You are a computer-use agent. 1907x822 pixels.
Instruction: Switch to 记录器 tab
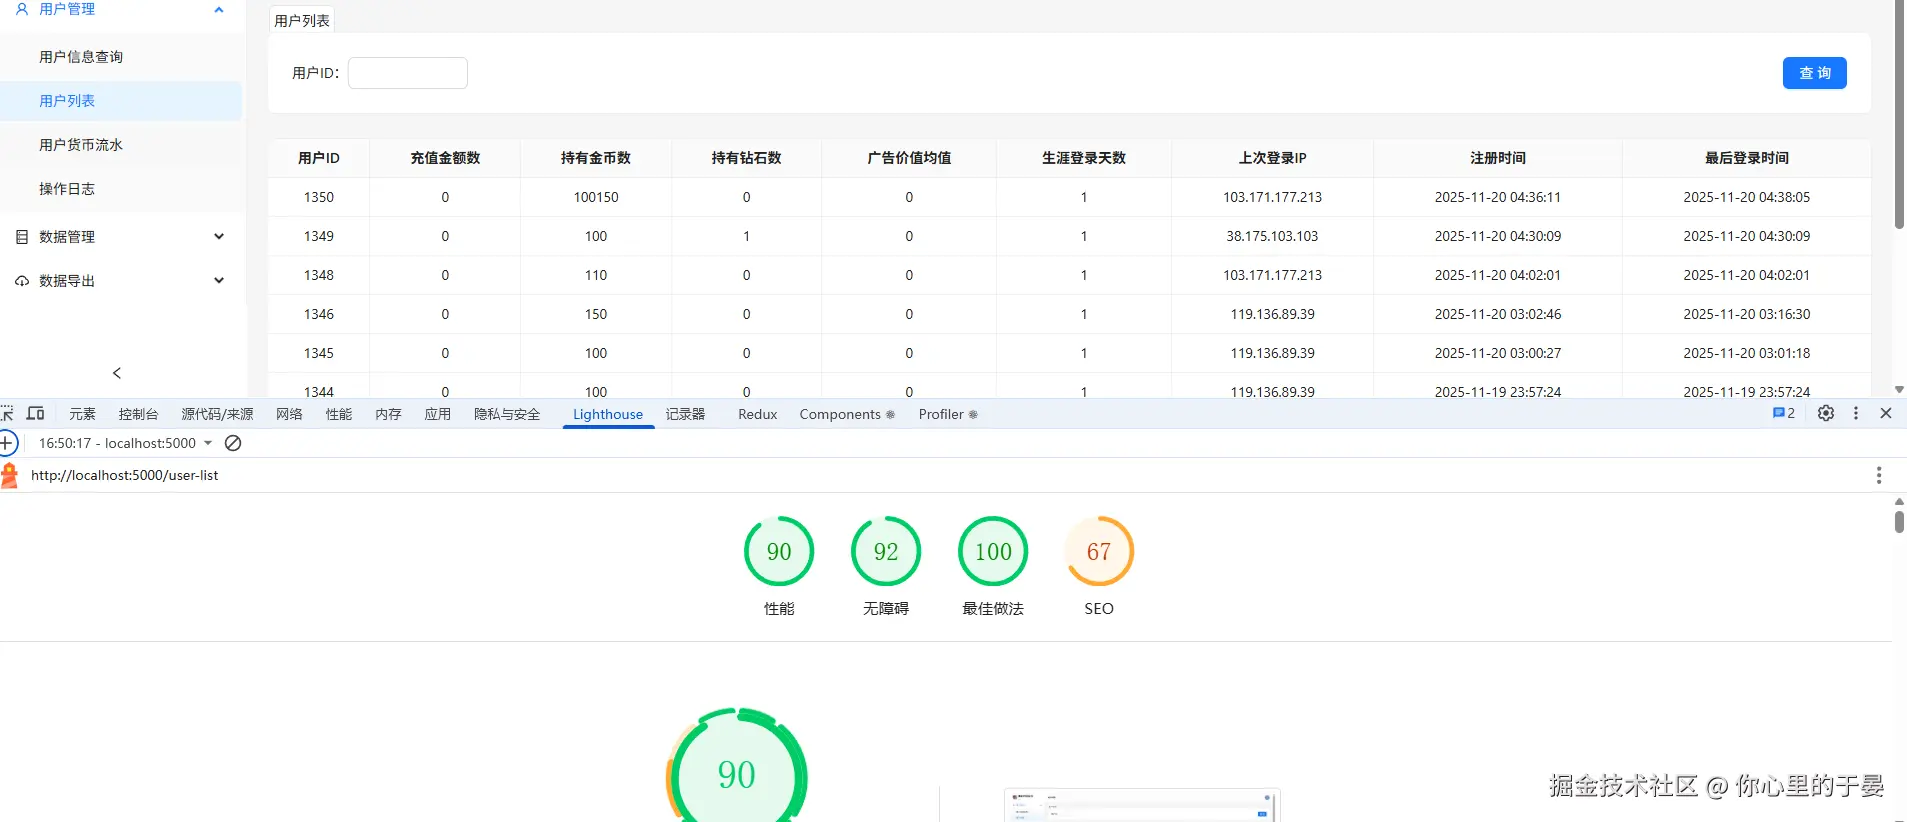(x=686, y=414)
